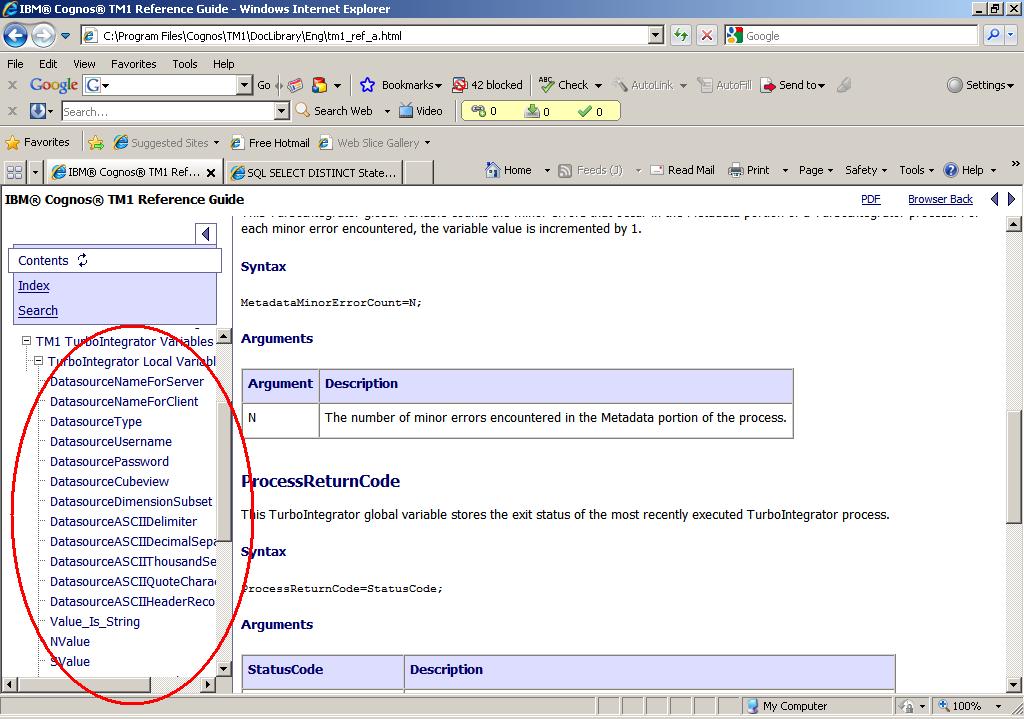Collapse the contents pane with left triangle
Viewport: 1024px width, 719px height.
[206, 234]
